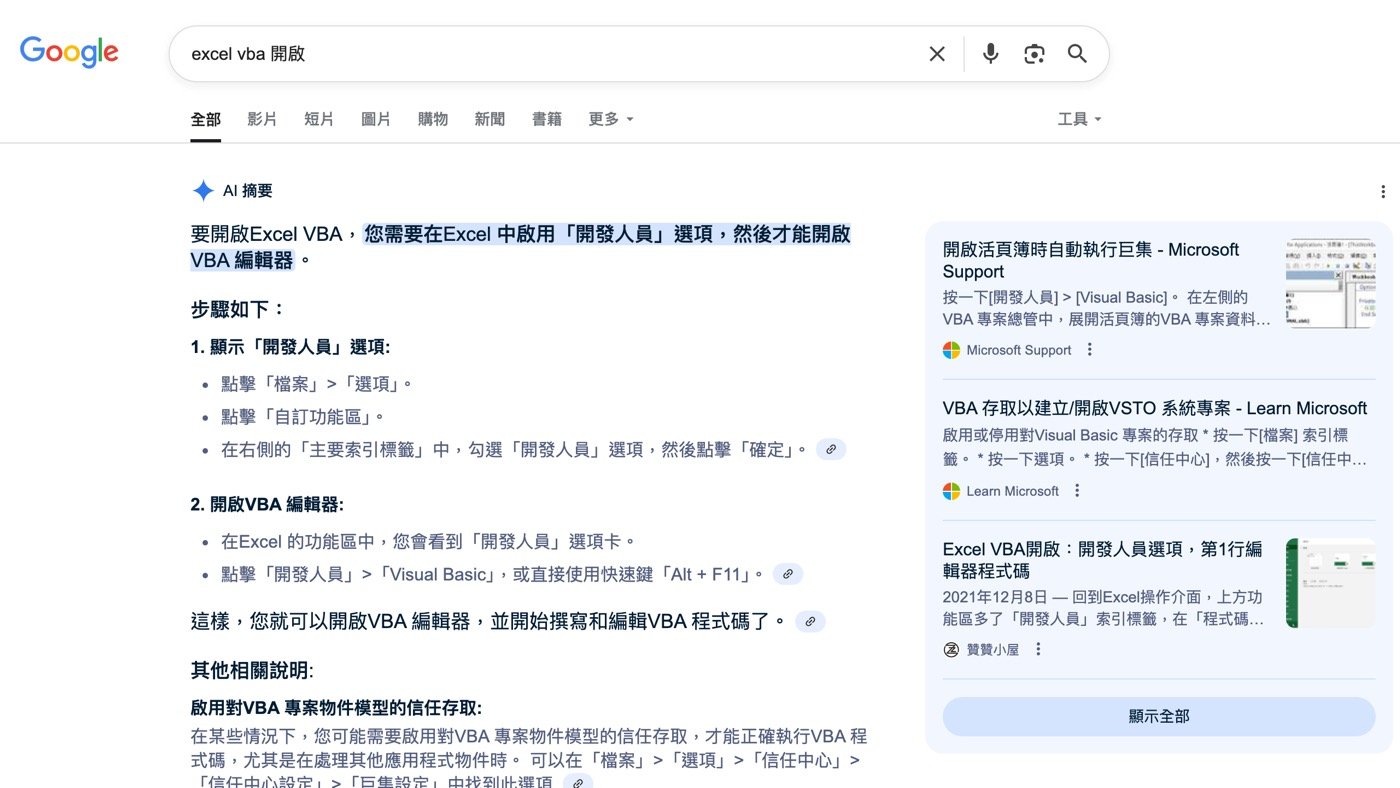1400x788 pixels.
Task: Switch to the 新聞 tab
Action: pyautogui.click(x=490, y=119)
